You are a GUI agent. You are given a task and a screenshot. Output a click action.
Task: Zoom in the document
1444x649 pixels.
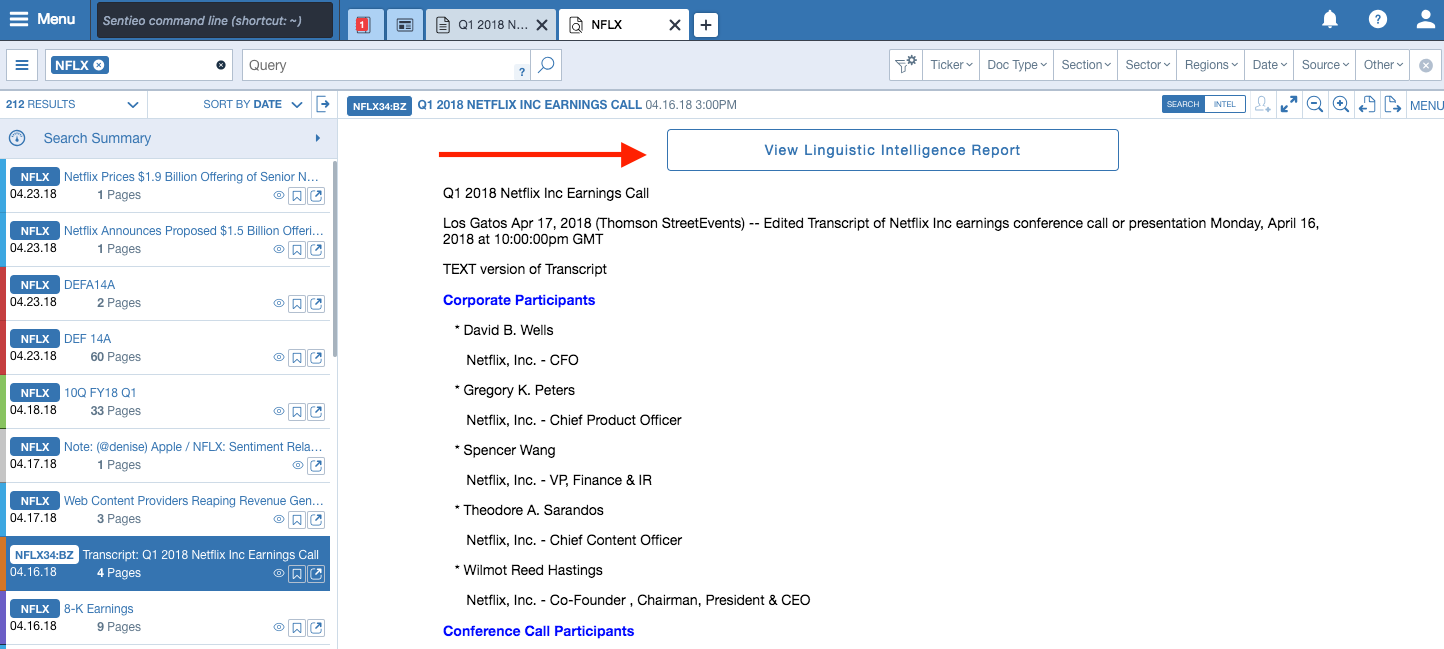pyautogui.click(x=1341, y=104)
